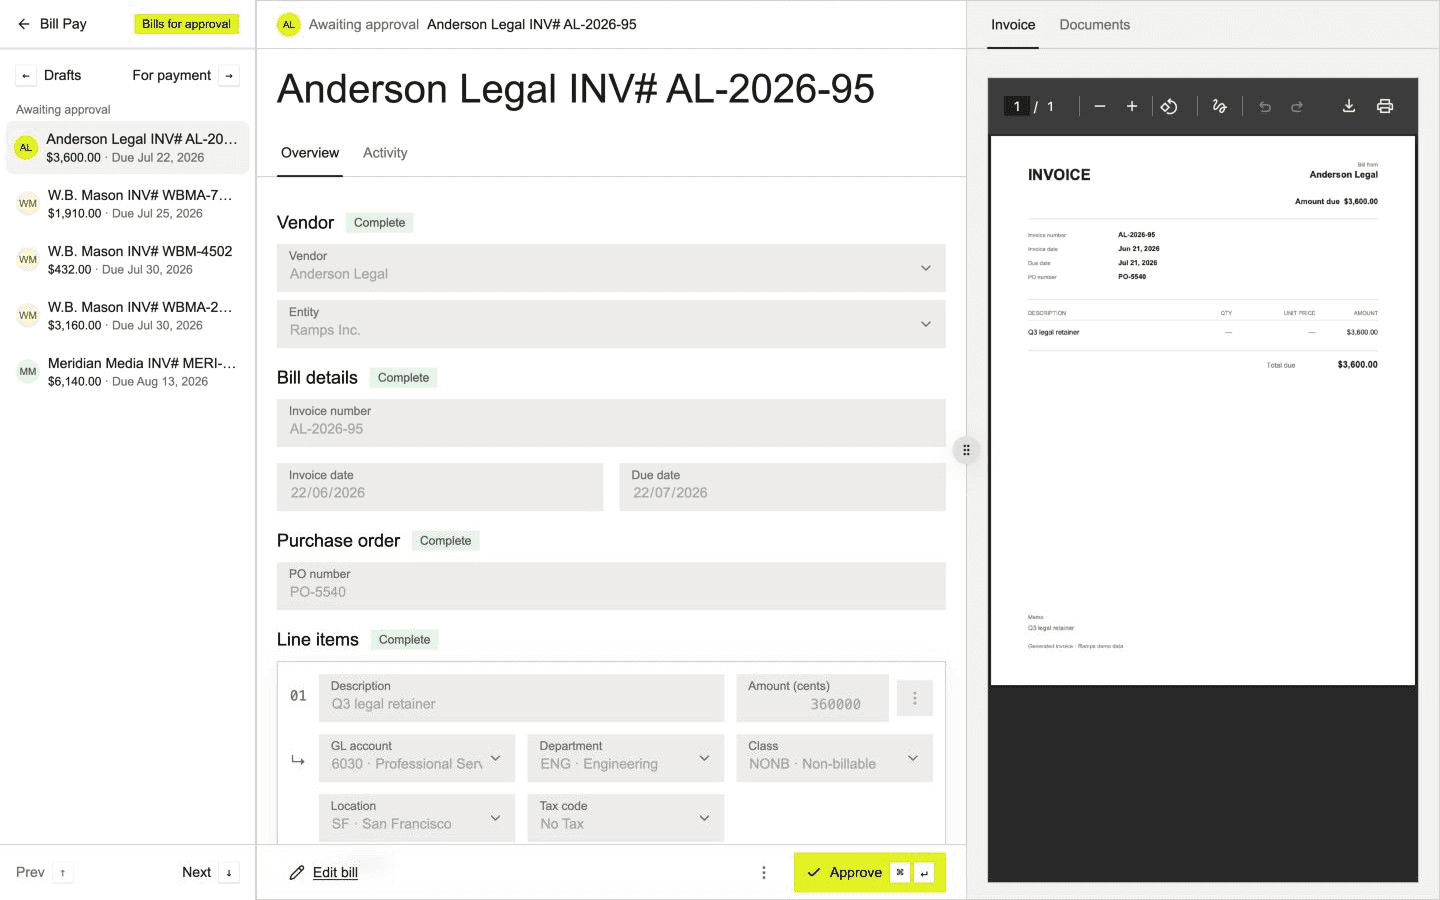Print the invoice PDF
The image size is (1440, 900).
(x=1385, y=106)
